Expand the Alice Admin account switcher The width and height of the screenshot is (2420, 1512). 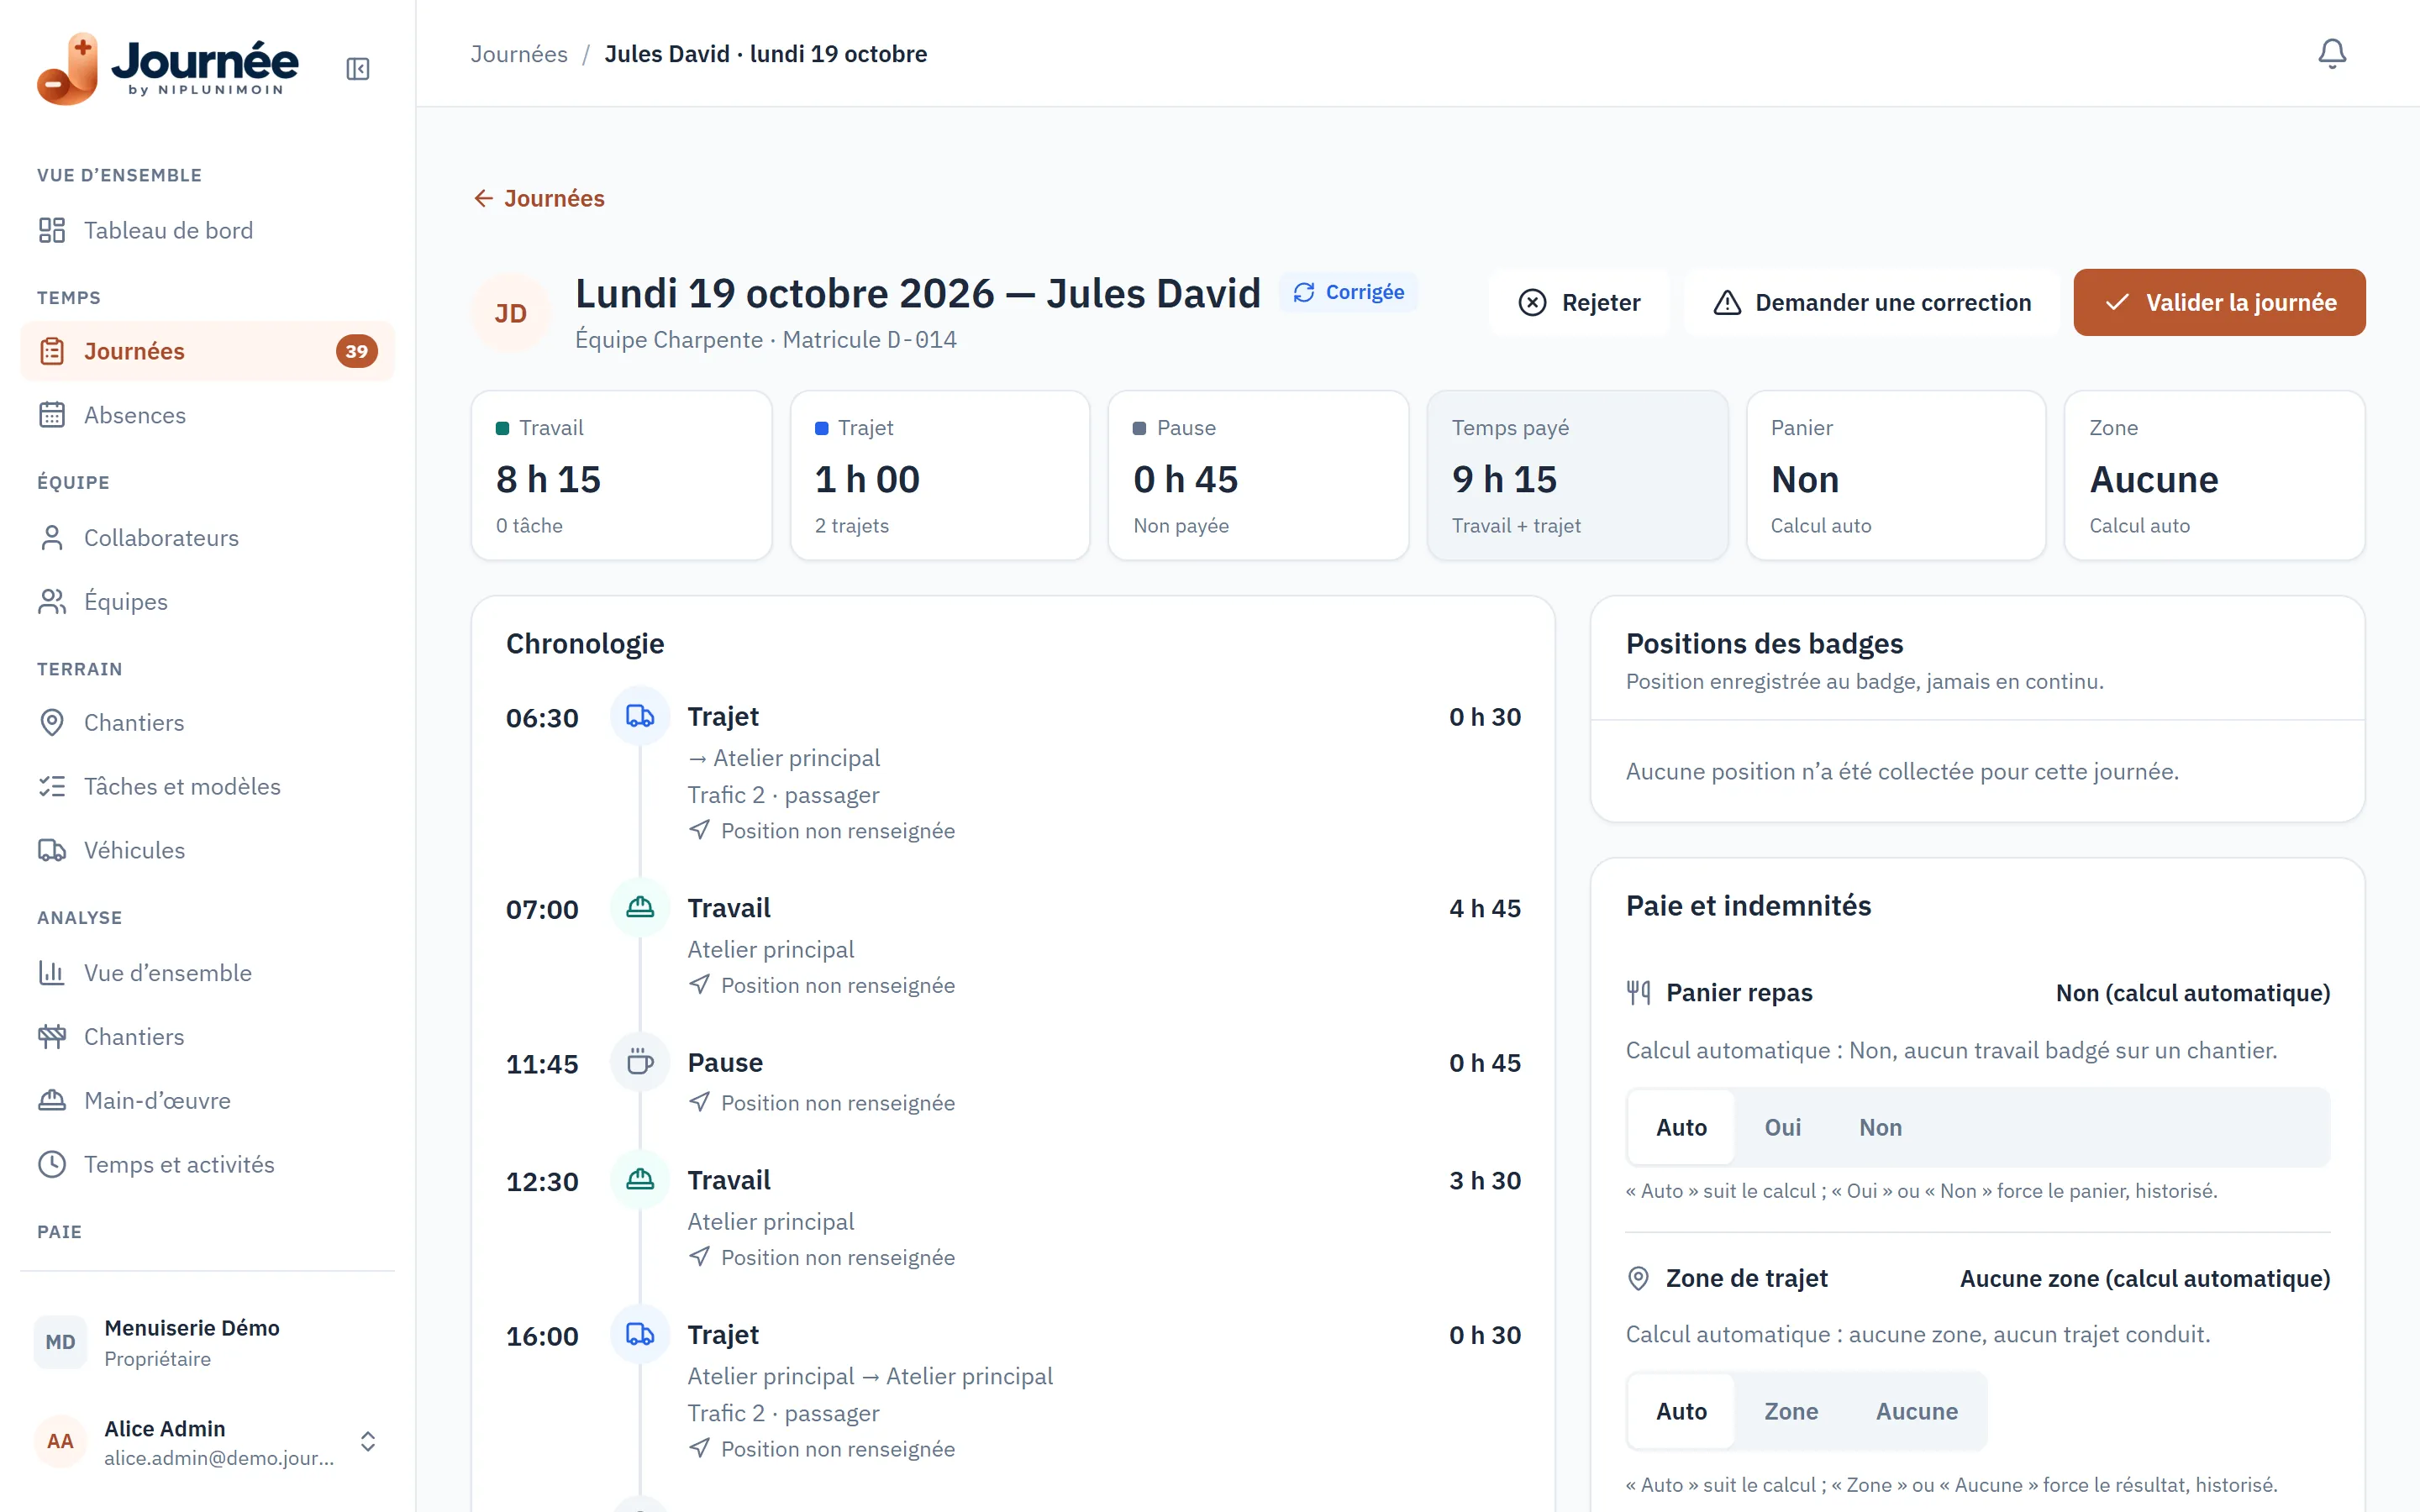(368, 1441)
